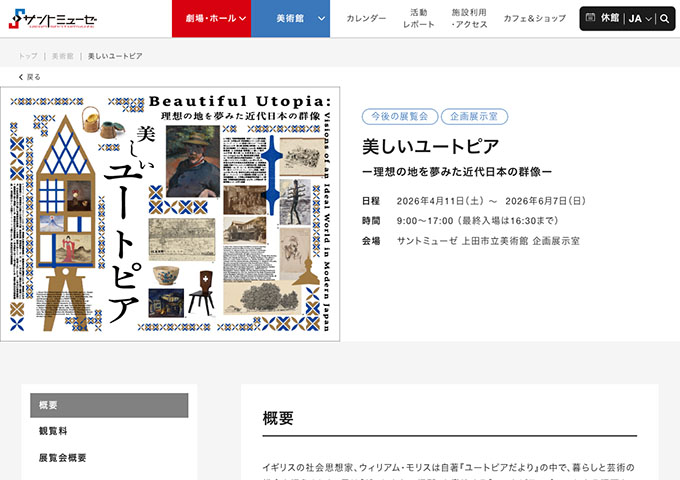
Task: Click the 休館 status label
Action: pos(610,18)
